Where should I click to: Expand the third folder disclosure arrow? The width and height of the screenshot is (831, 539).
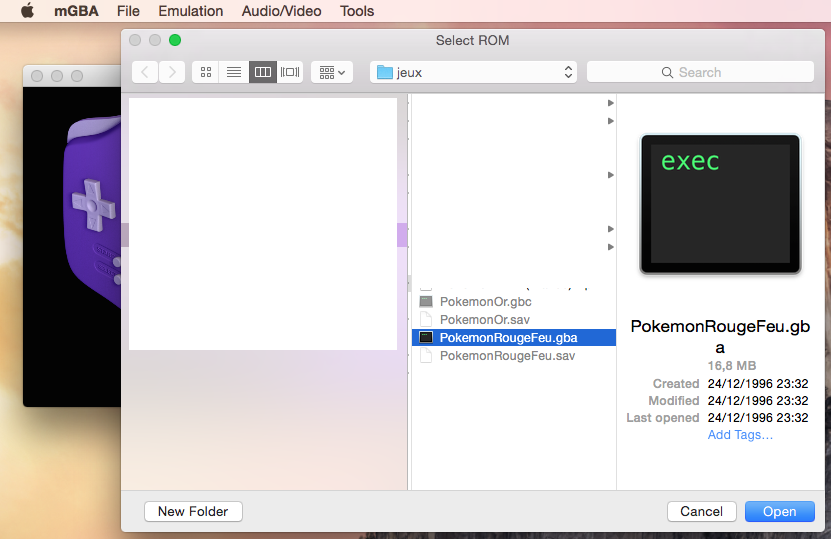point(611,175)
